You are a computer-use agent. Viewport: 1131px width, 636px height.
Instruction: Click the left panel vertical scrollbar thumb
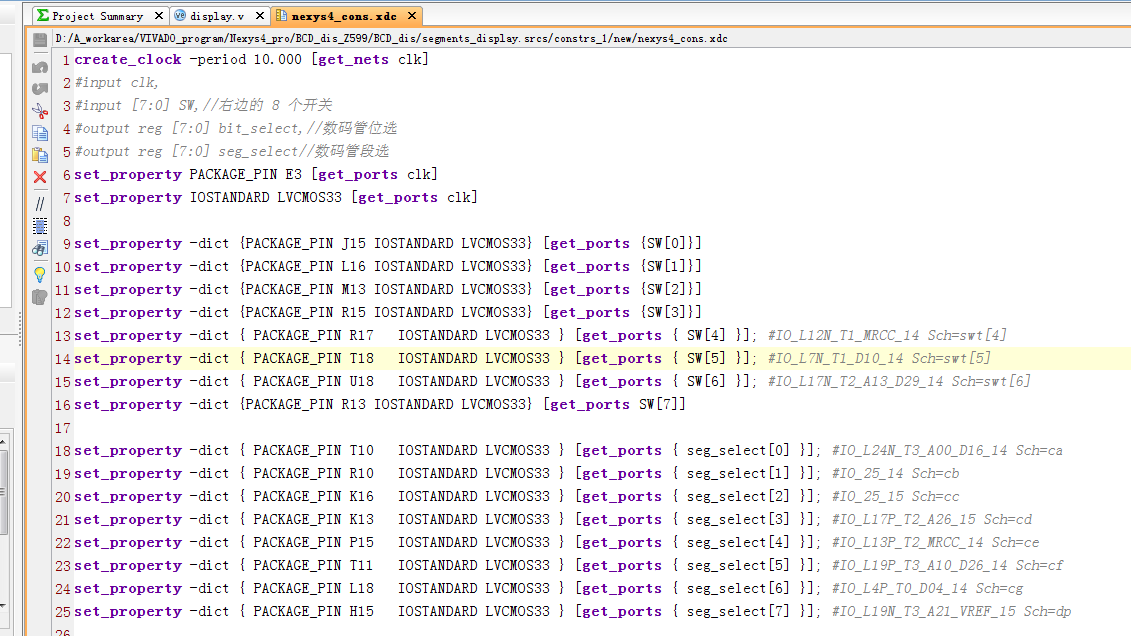pyautogui.click(x=3, y=492)
